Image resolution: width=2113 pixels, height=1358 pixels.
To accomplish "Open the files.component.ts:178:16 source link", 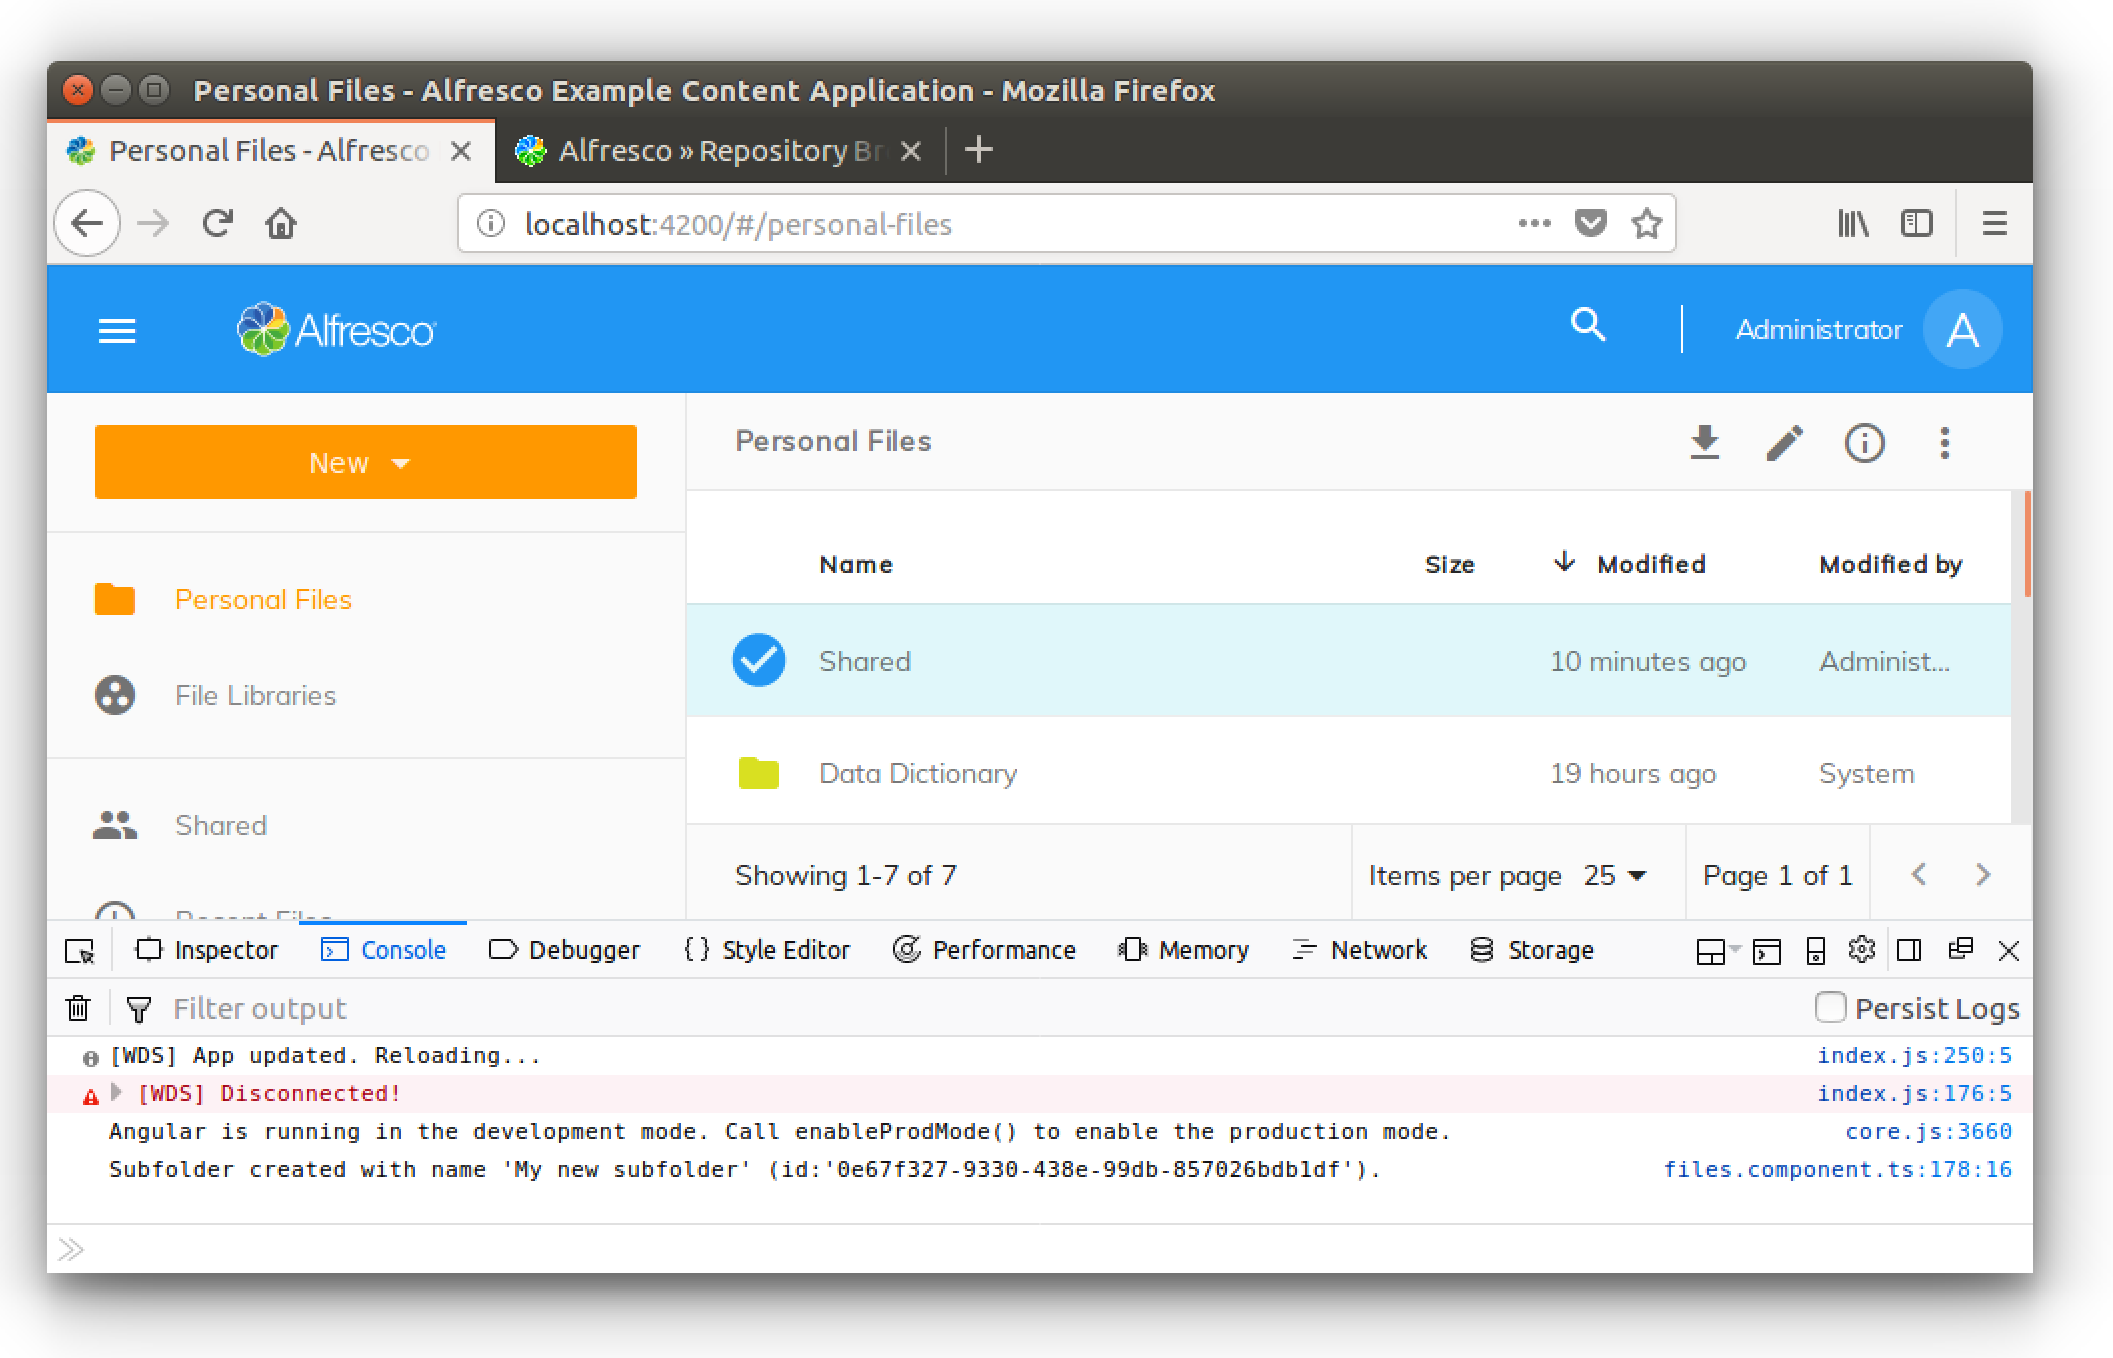I will coord(1838,1169).
